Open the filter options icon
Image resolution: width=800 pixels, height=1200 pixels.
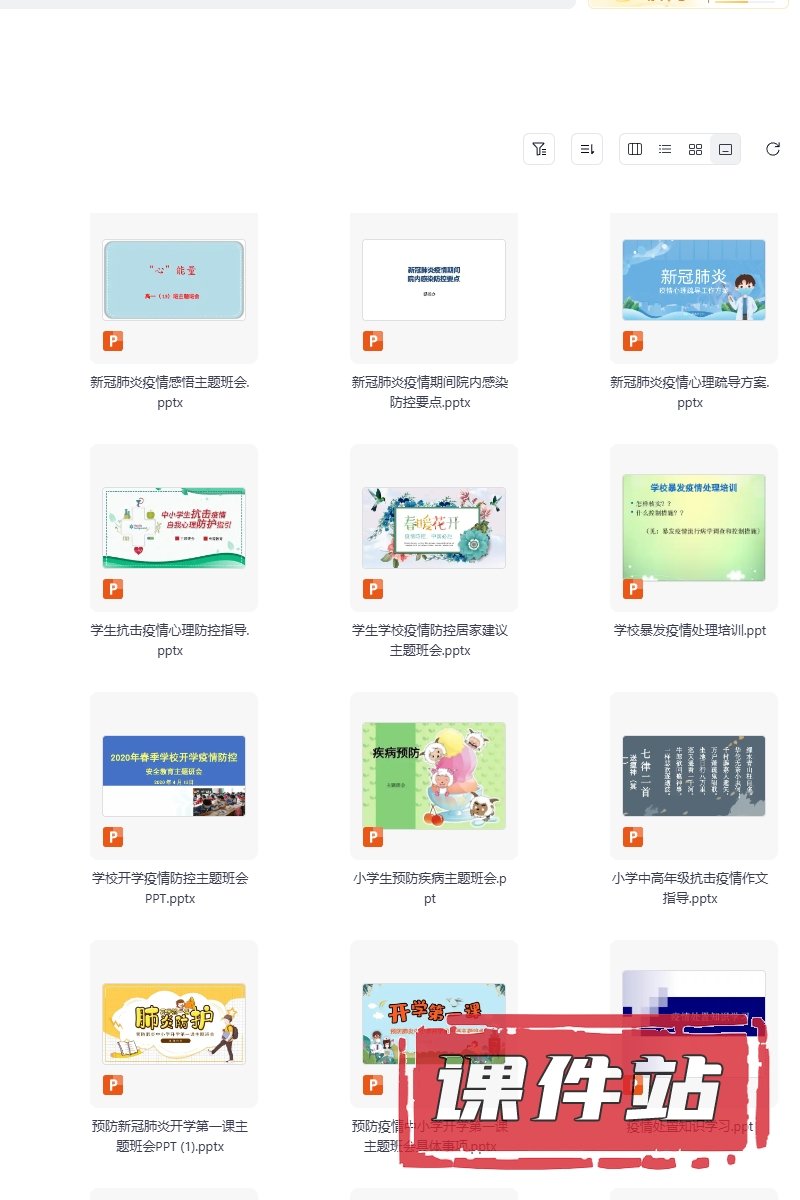pyautogui.click(x=539, y=149)
